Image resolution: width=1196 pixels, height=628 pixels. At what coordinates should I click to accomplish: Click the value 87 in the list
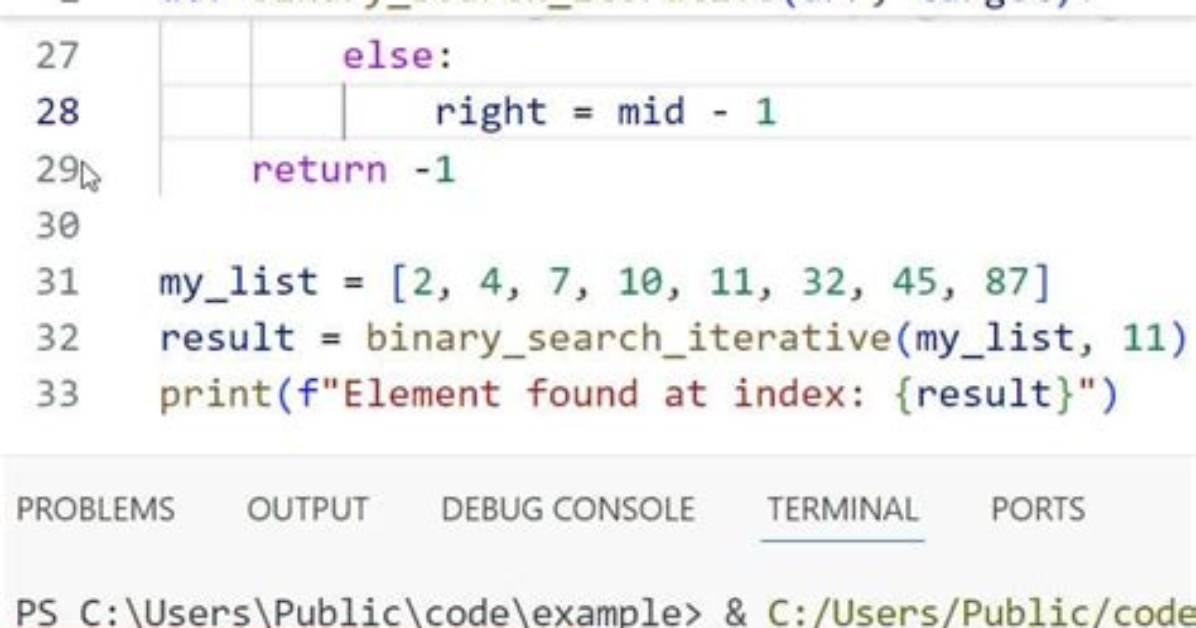tap(1006, 282)
